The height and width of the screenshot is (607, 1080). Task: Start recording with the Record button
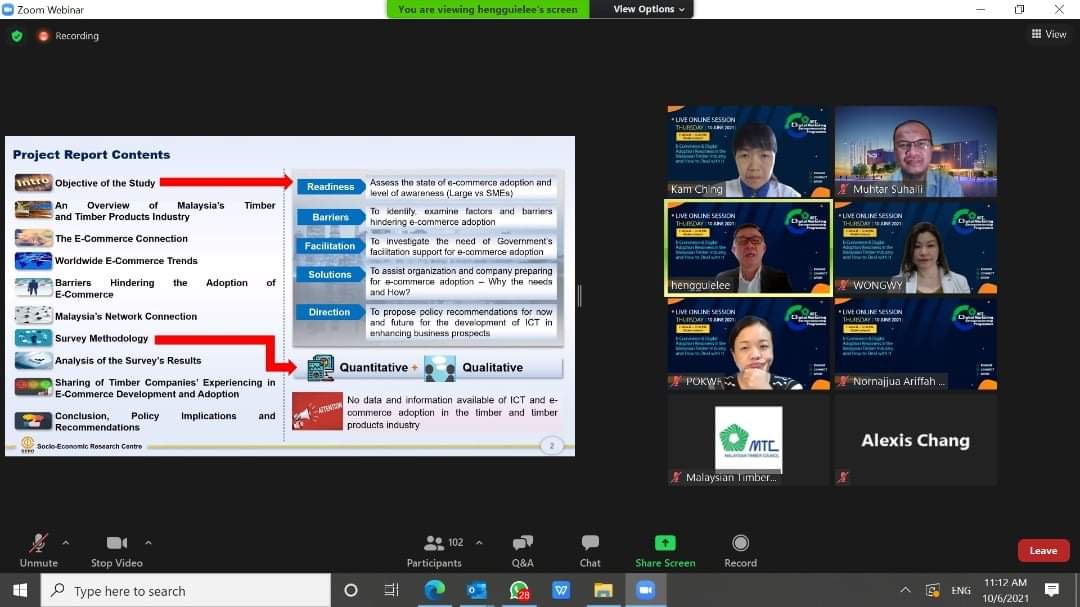click(740, 551)
